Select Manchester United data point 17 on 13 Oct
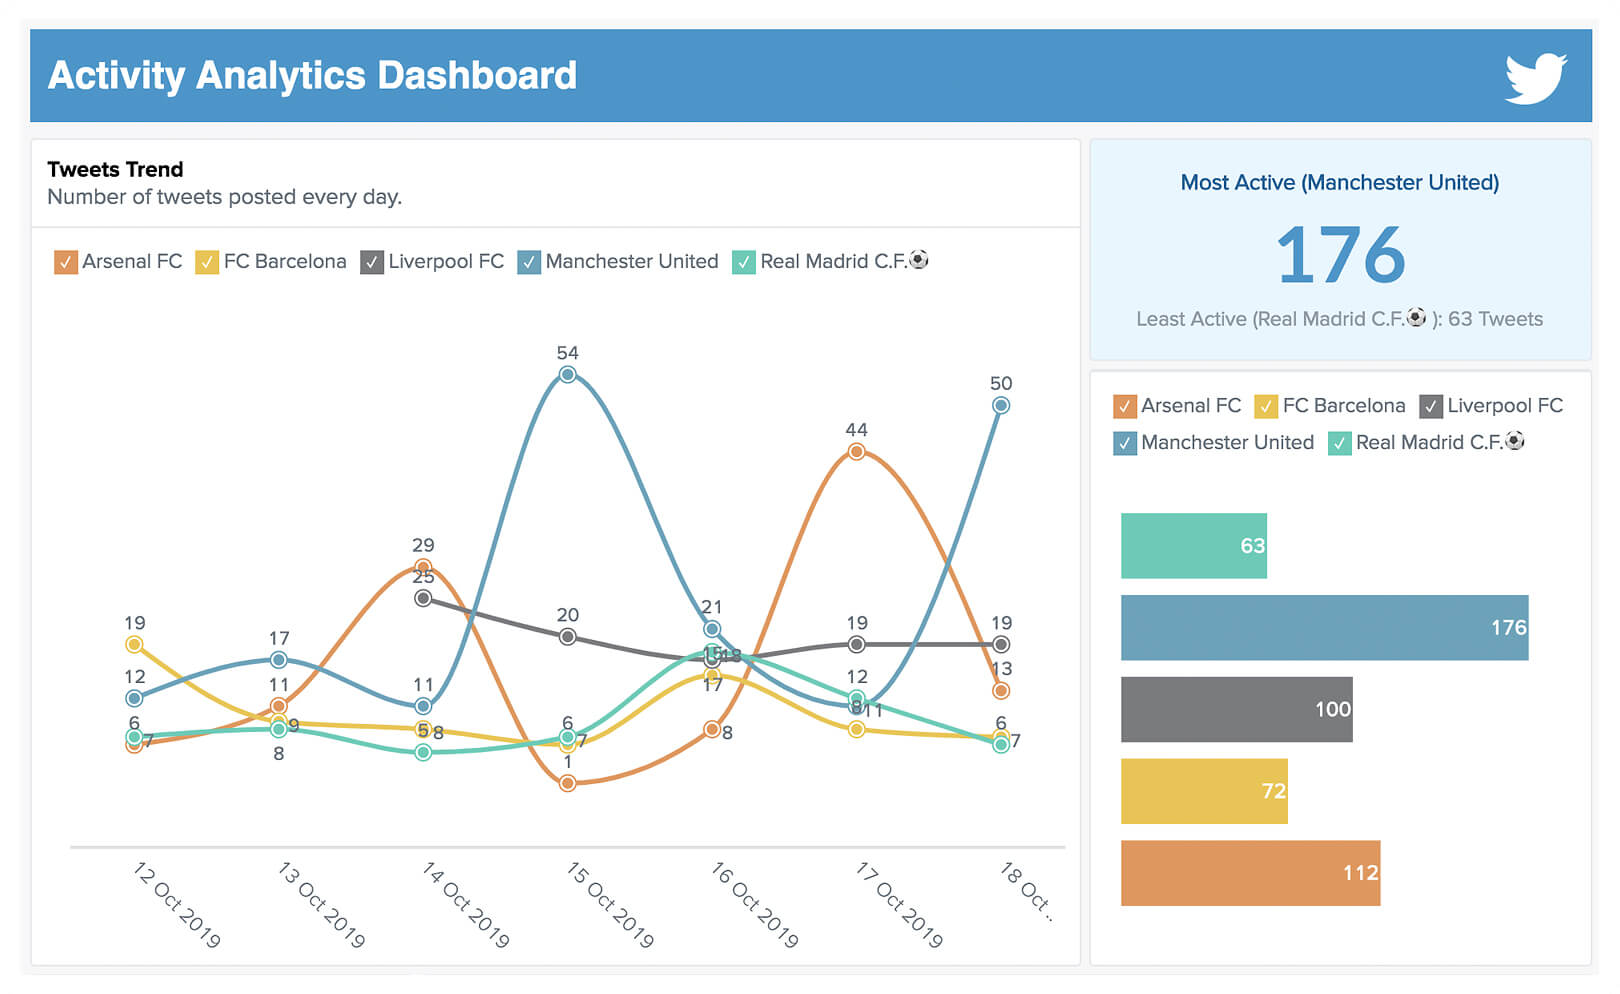The height and width of the screenshot is (994, 1620). (x=279, y=660)
